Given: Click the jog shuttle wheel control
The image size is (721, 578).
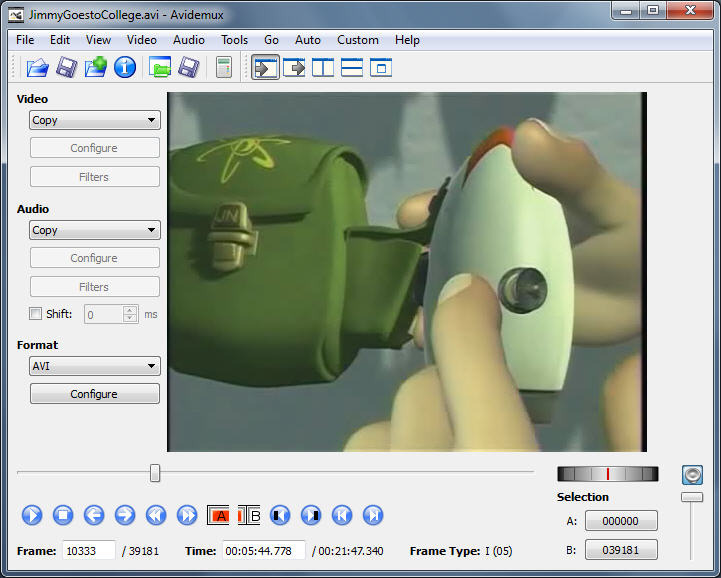Looking at the screenshot, I should [607, 474].
